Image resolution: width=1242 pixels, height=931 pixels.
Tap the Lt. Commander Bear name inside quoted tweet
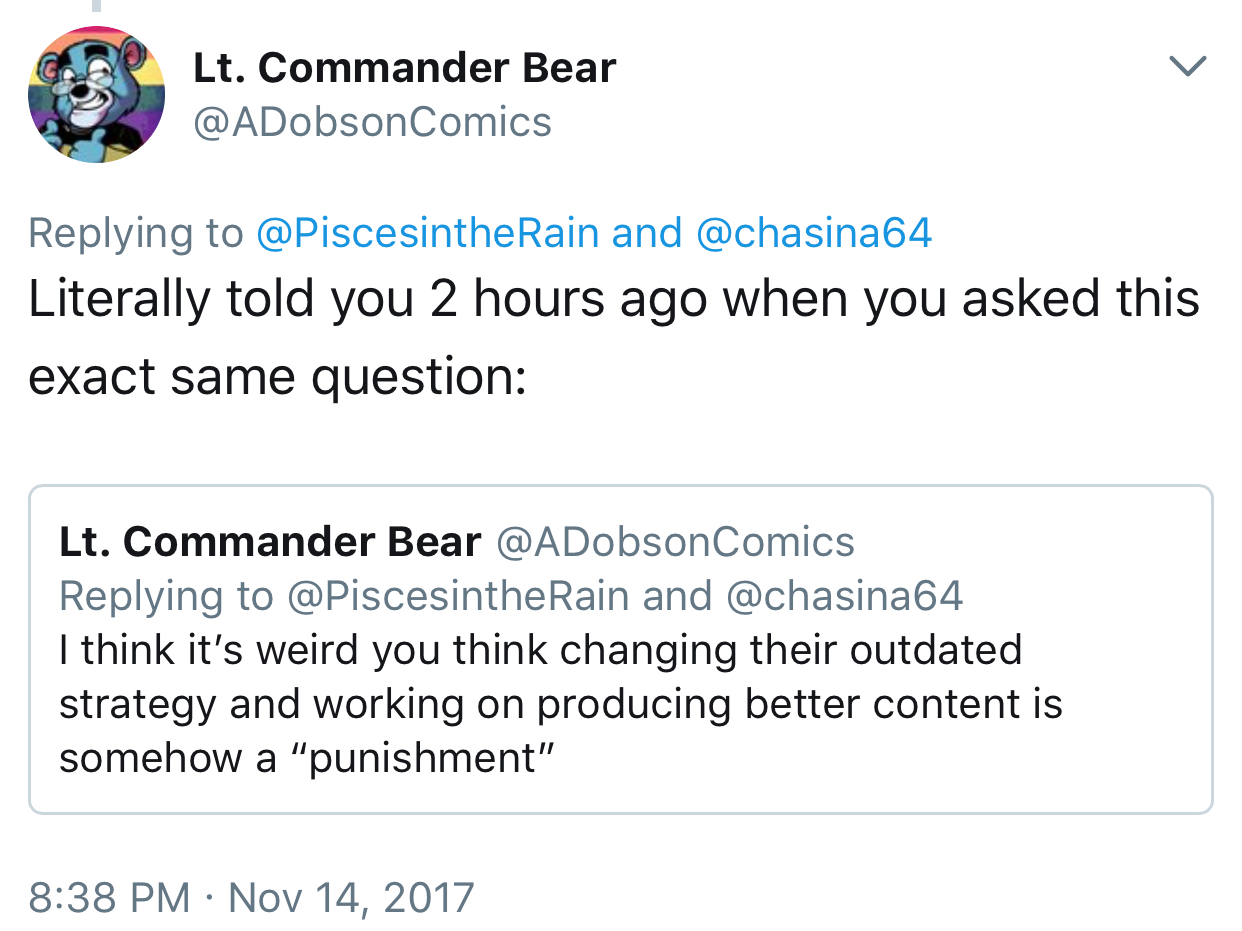[x=270, y=542]
